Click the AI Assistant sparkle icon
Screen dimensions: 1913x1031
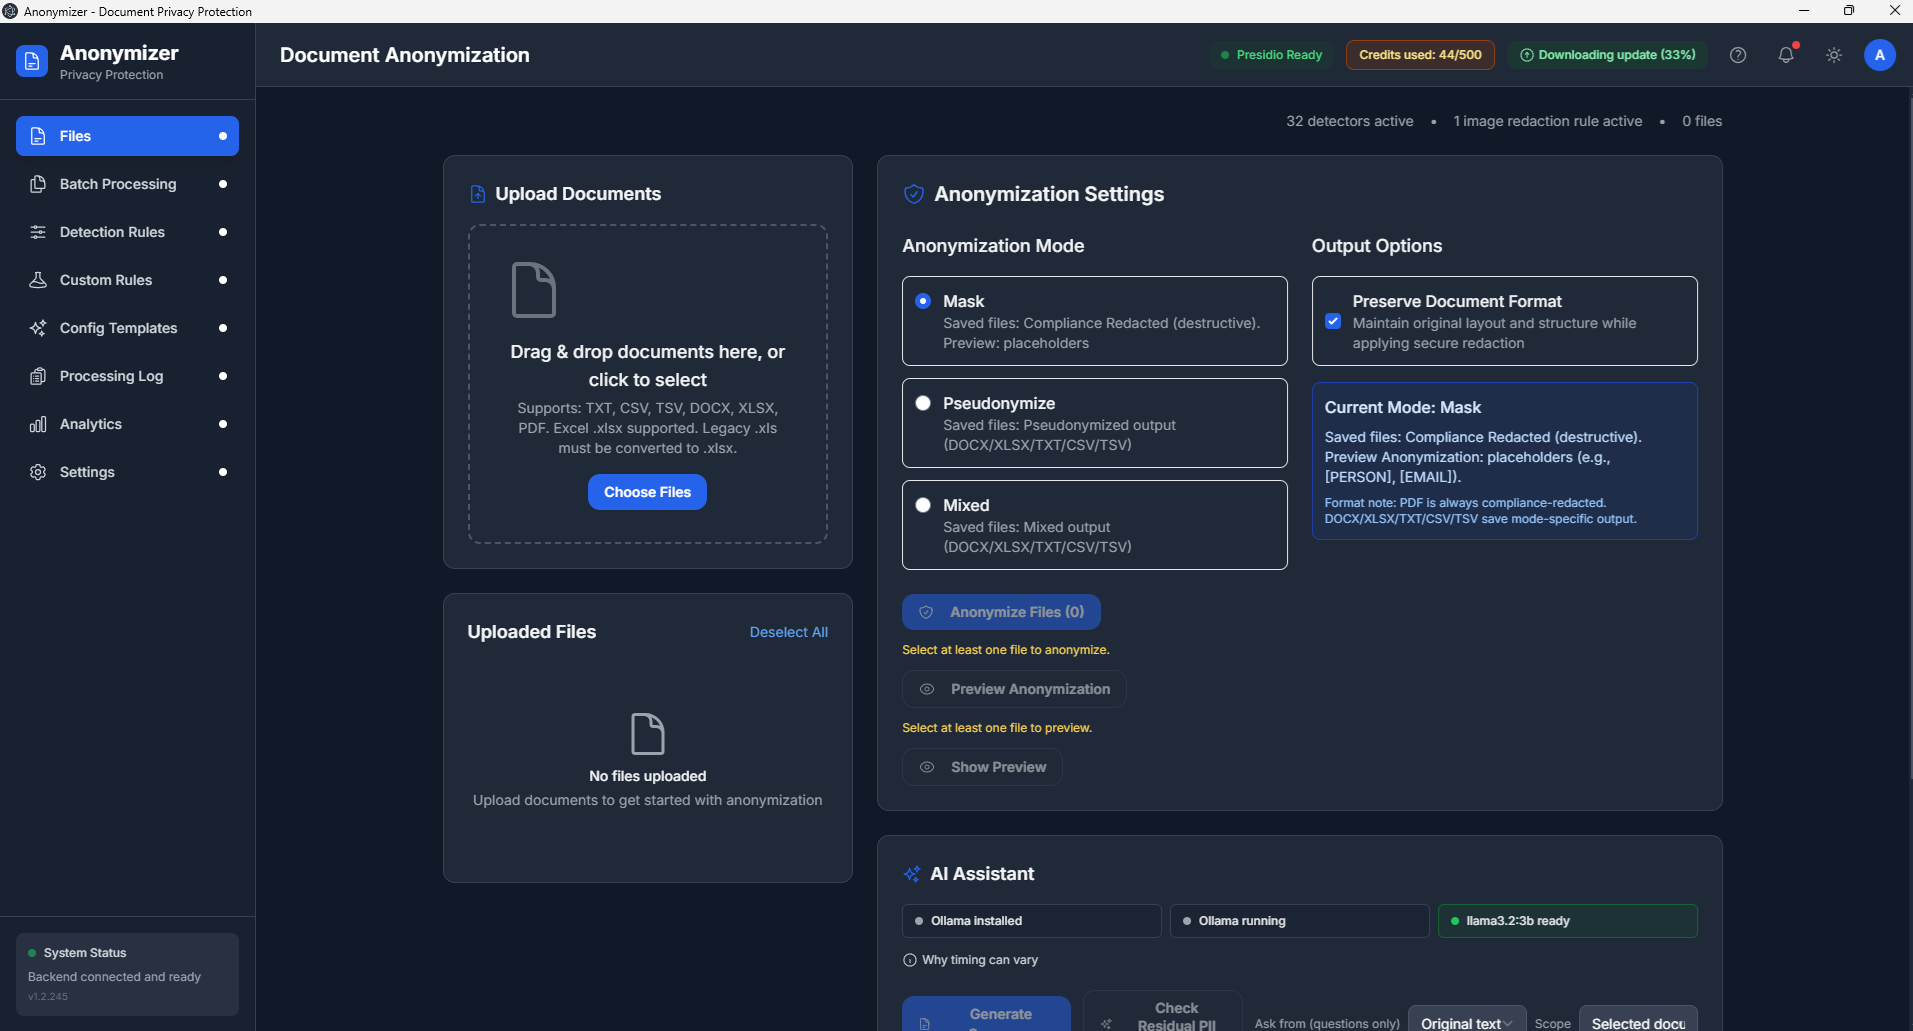click(x=912, y=874)
